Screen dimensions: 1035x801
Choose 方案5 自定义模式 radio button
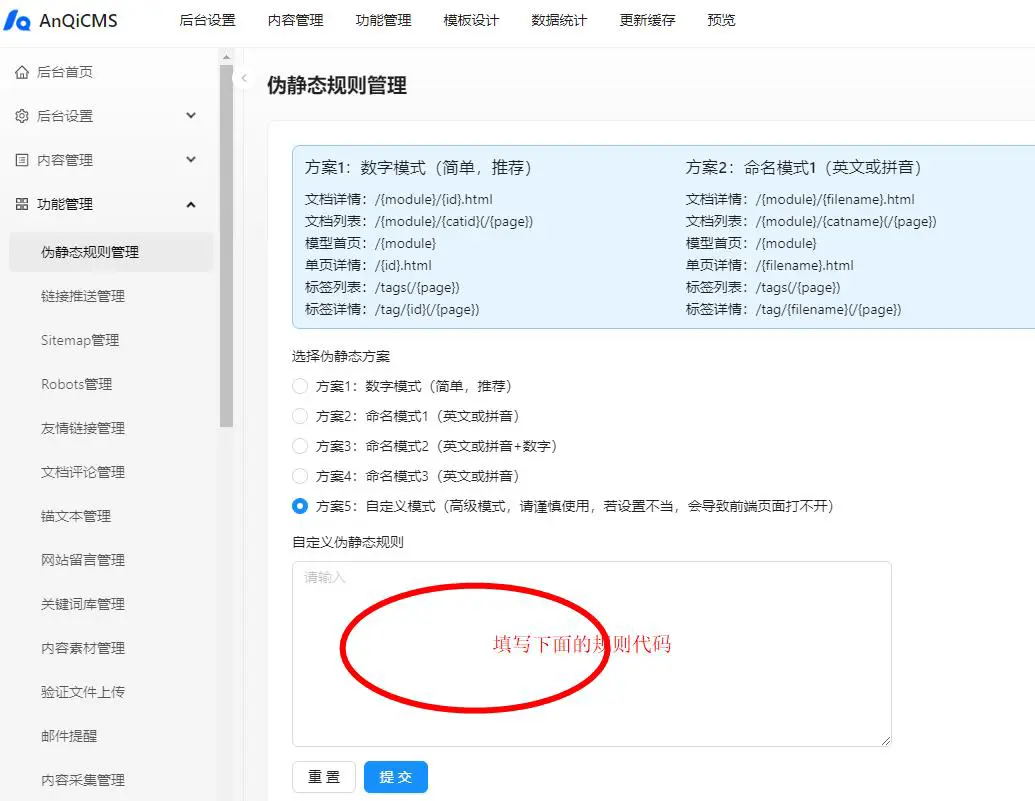(x=300, y=506)
